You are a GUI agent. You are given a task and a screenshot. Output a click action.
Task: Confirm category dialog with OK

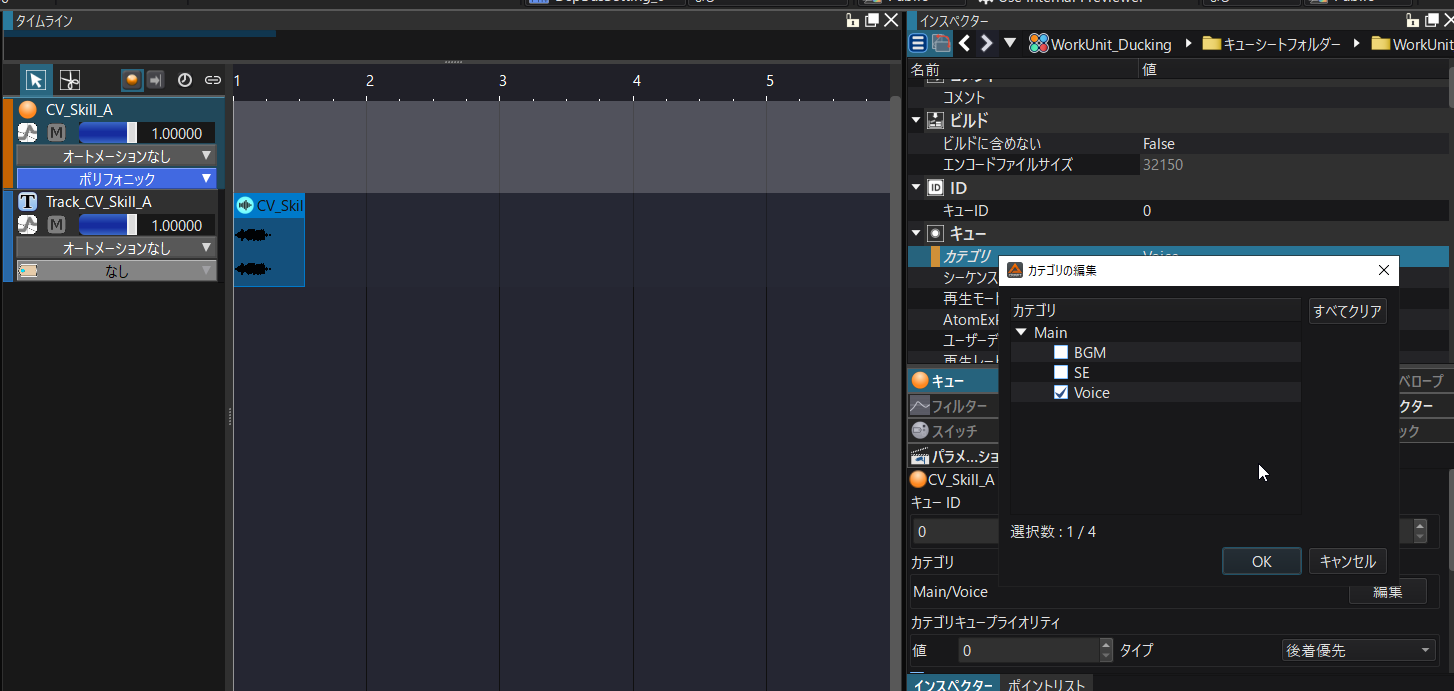tap(1261, 561)
